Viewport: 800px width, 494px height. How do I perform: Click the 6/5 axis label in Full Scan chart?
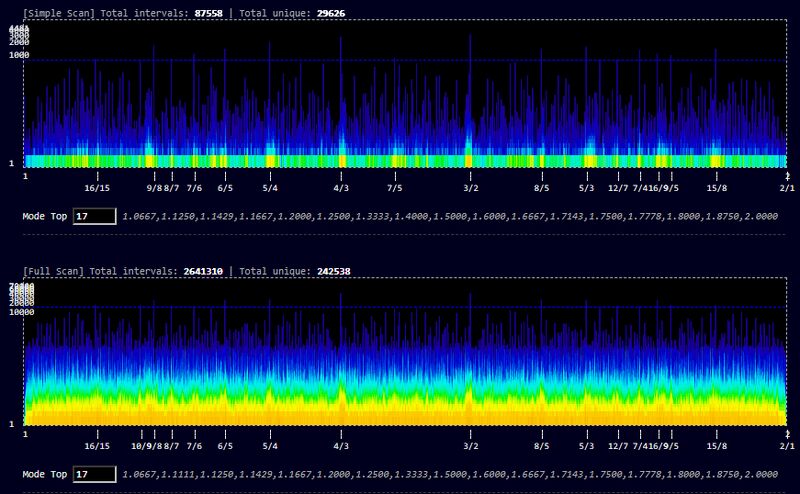(x=225, y=447)
